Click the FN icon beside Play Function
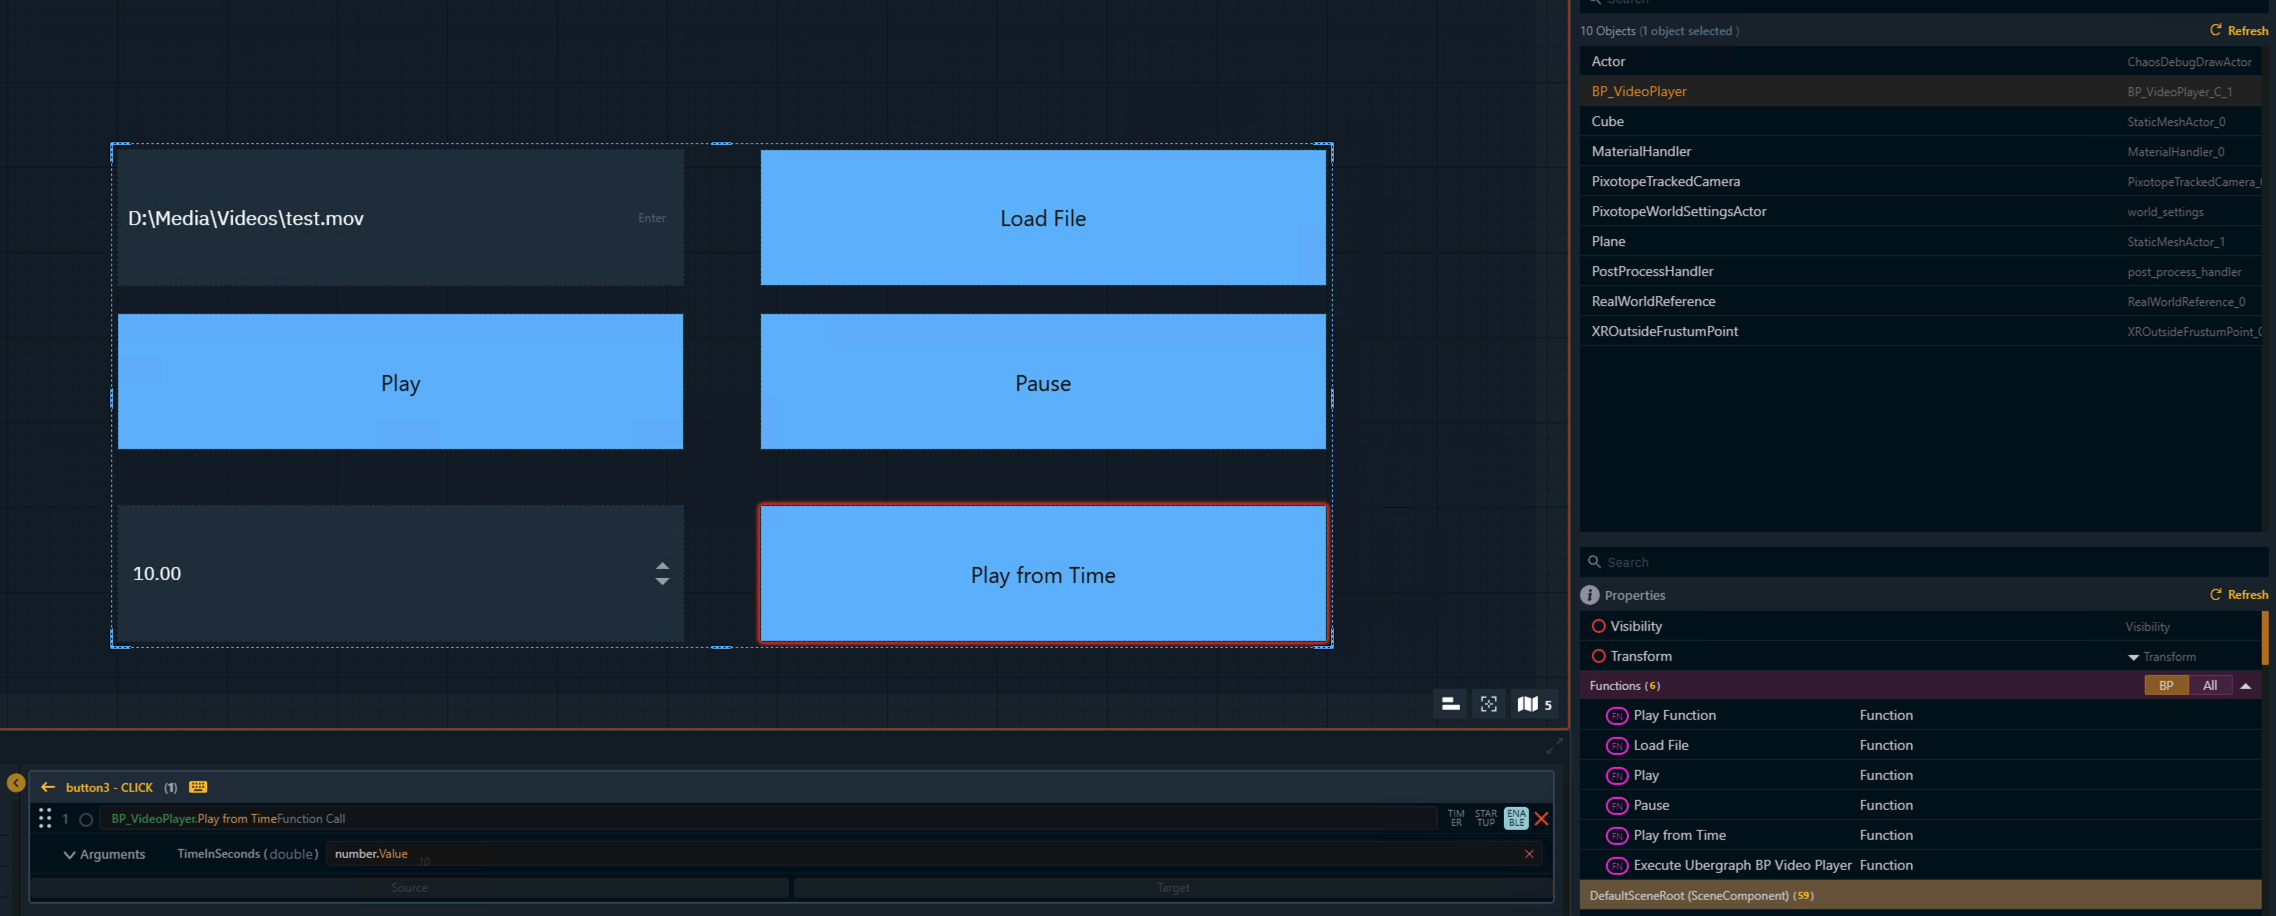This screenshot has width=2276, height=916. (1617, 715)
